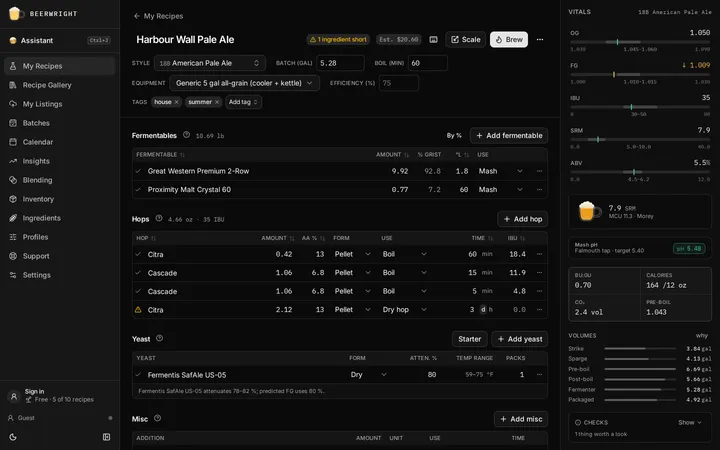Click the Insights chart icon
This screenshot has width=720, height=450.
pos(13,161)
